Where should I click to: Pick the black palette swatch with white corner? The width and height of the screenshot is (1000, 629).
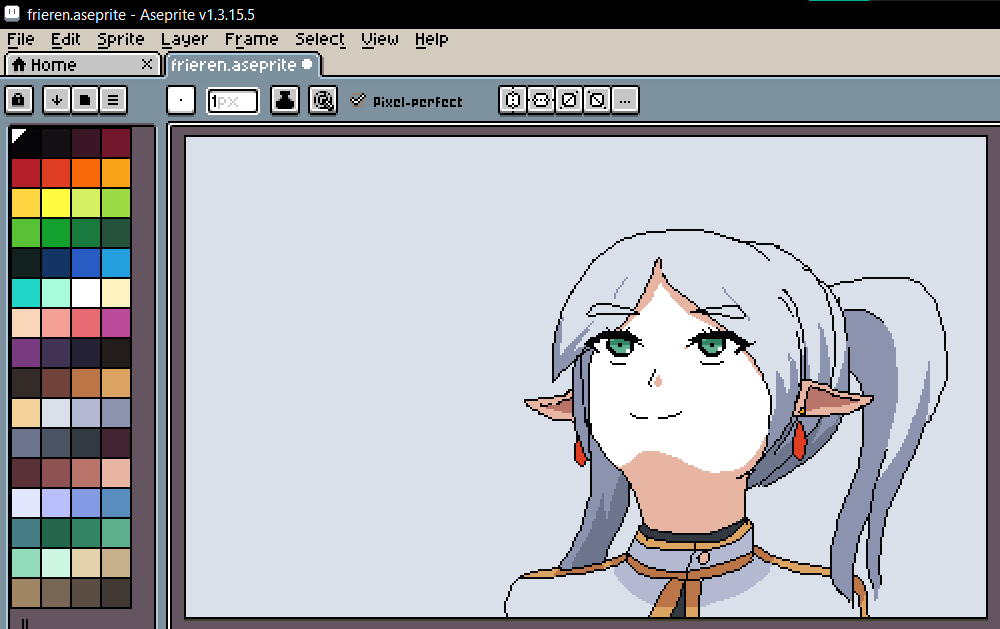point(26,143)
